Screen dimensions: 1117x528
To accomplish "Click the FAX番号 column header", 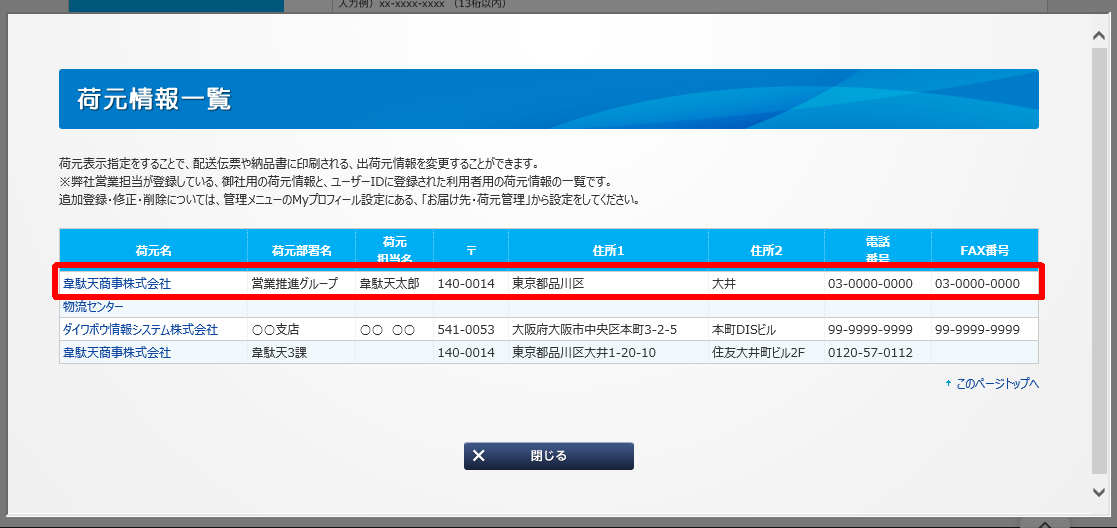I will pyautogui.click(x=984, y=250).
